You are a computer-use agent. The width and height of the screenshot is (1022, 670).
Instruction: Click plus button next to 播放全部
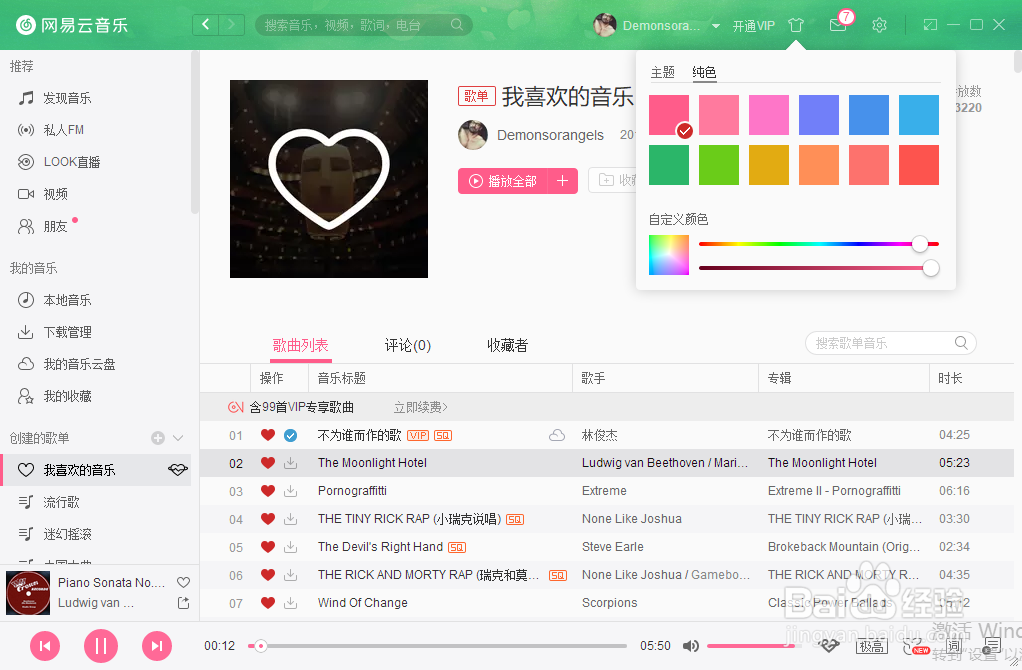point(563,181)
